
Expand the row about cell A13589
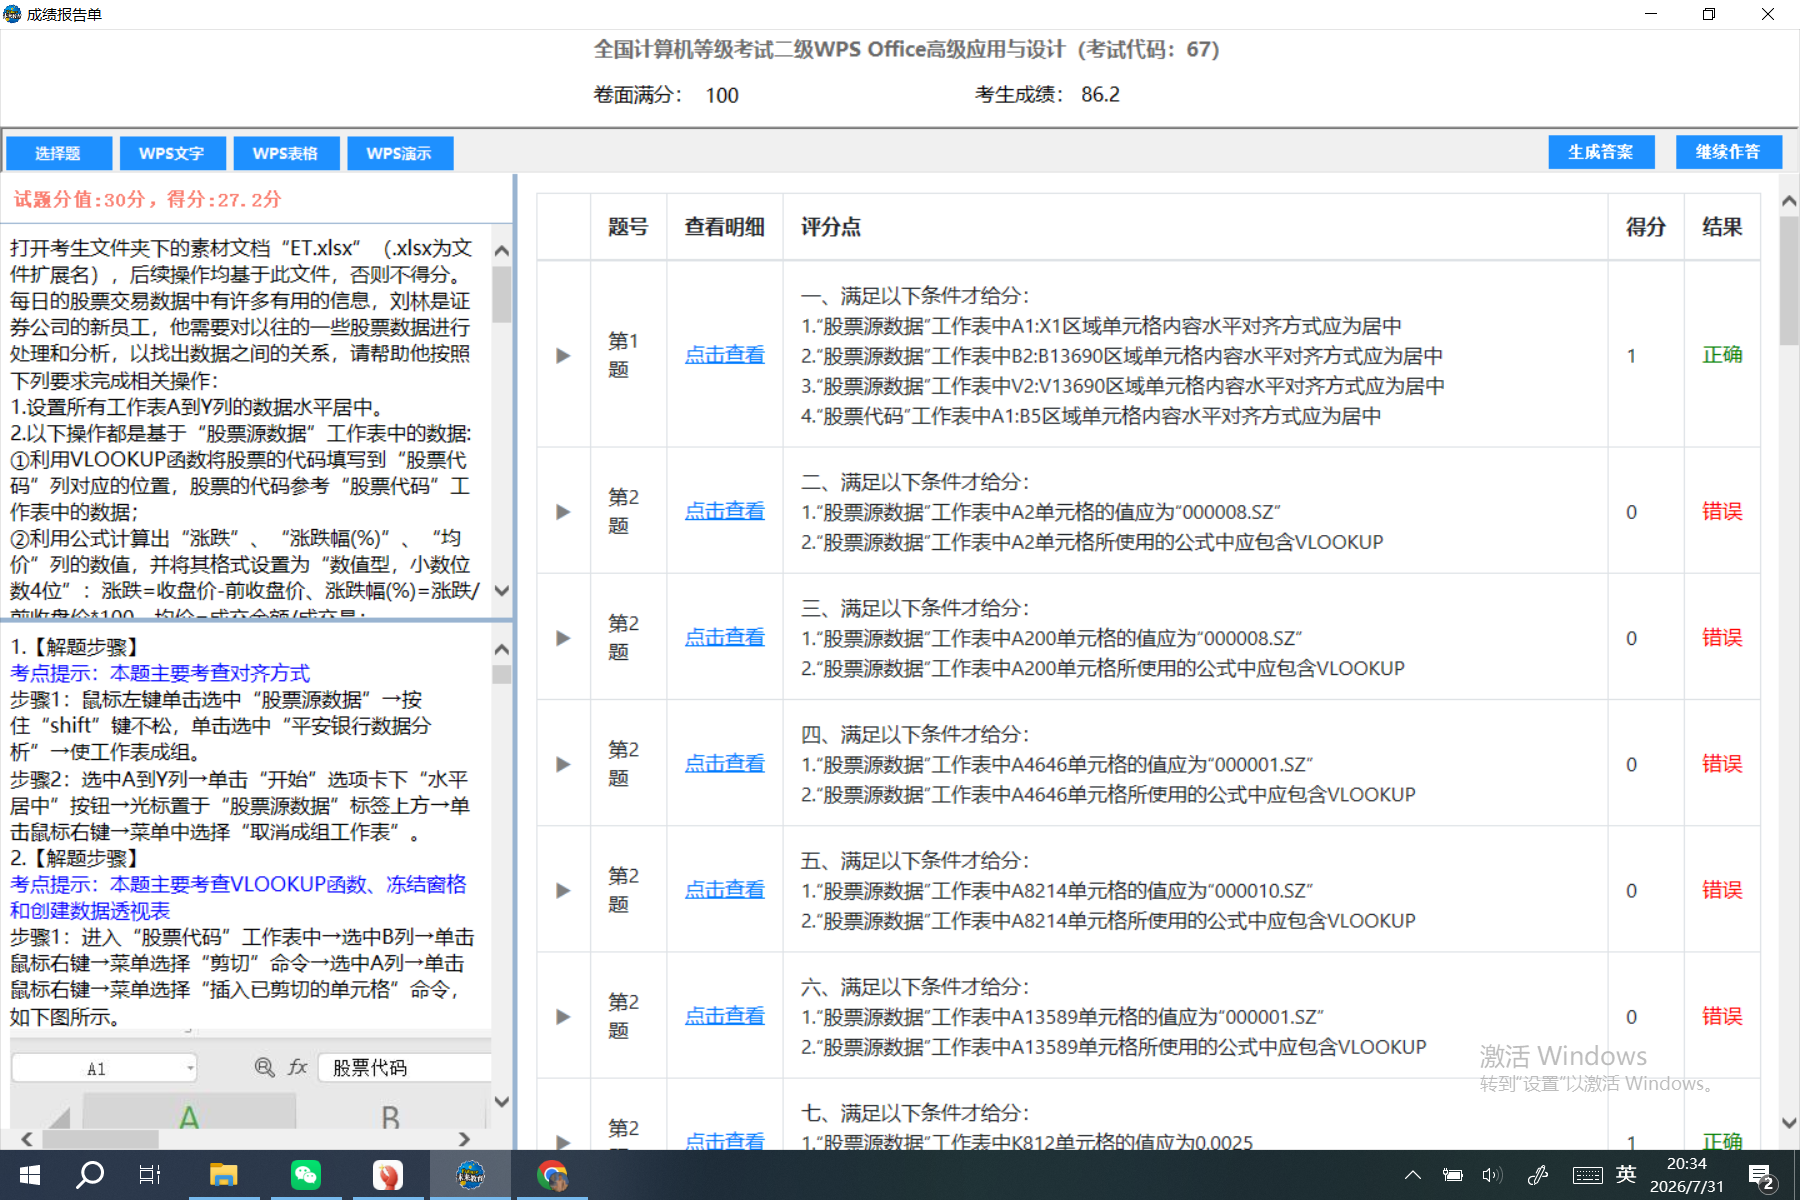point(563,1016)
